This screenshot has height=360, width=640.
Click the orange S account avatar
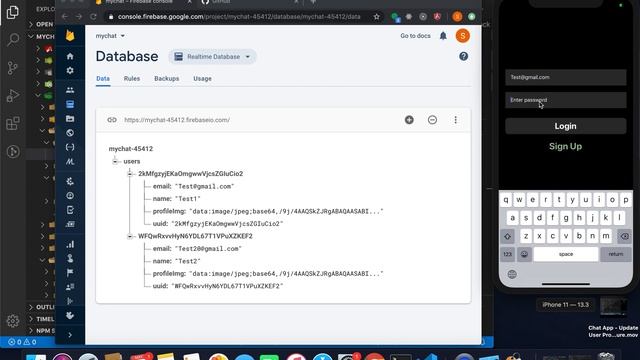click(462, 36)
